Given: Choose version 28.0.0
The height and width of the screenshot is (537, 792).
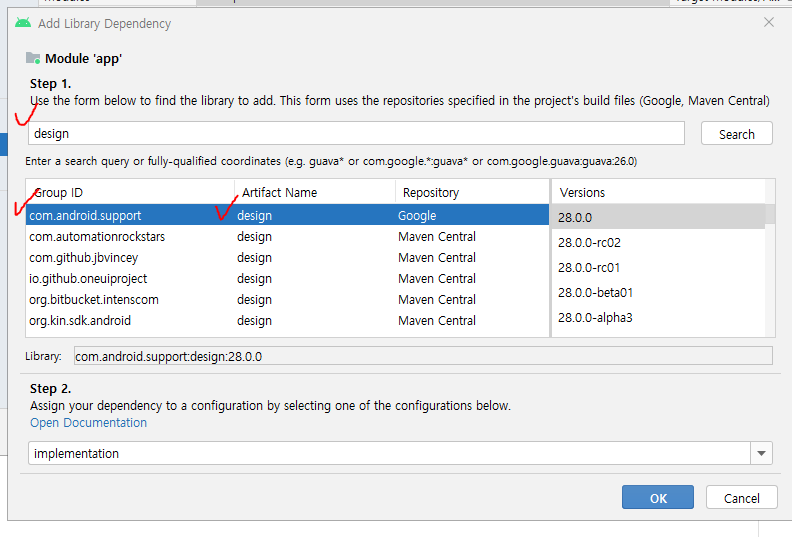Looking at the screenshot, I should pyautogui.click(x=658, y=217).
